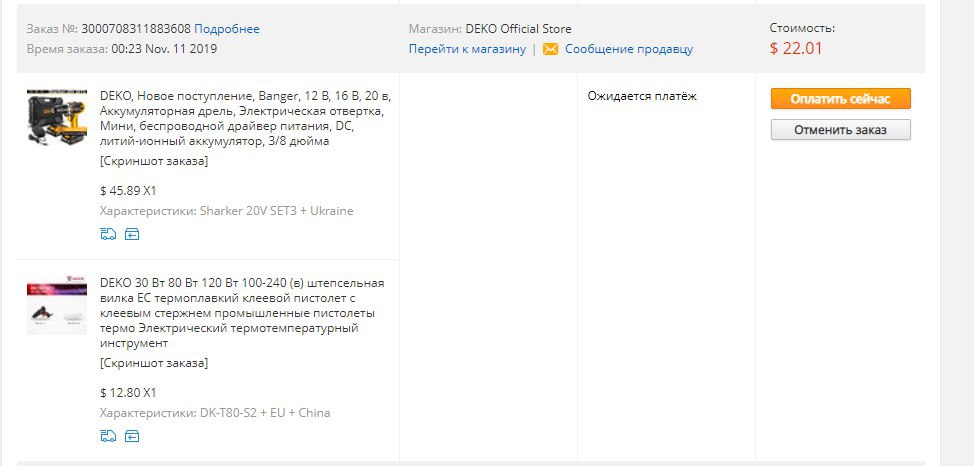Select the order number 3000708311883608
This screenshot has height=466, width=974.
(x=136, y=29)
